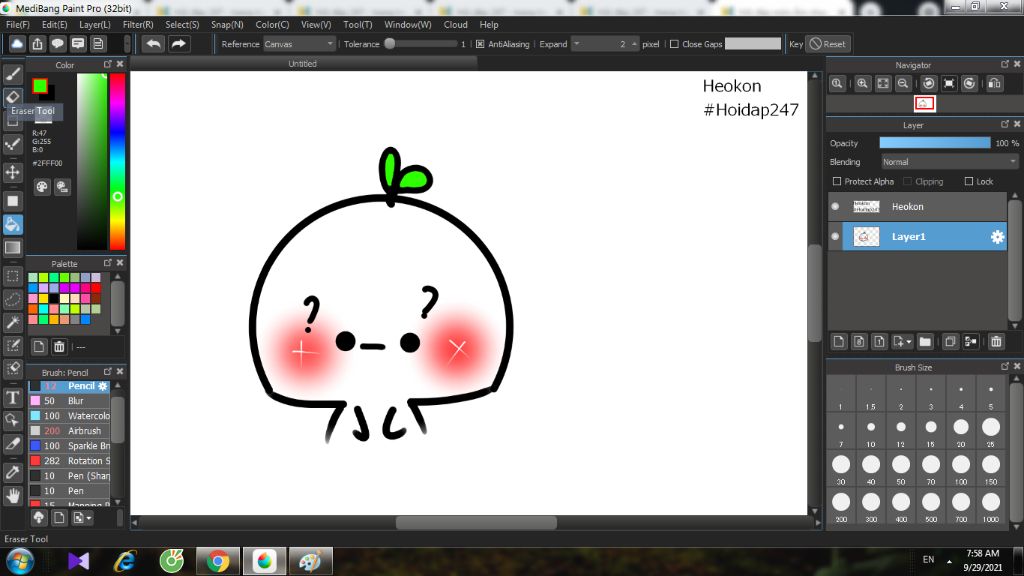The width and height of the screenshot is (1024, 576).
Task: Select the Text tool
Action: coord(12,397)
